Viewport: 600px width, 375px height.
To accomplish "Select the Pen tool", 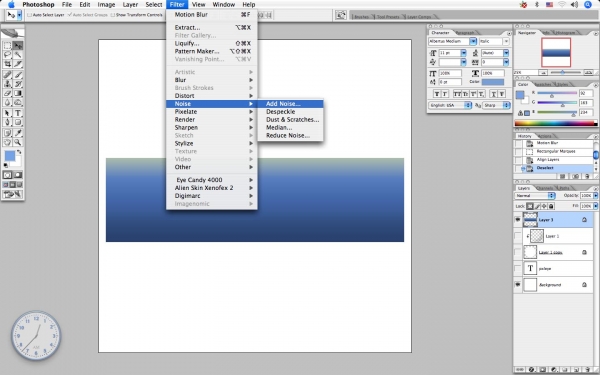I will 7,122.
